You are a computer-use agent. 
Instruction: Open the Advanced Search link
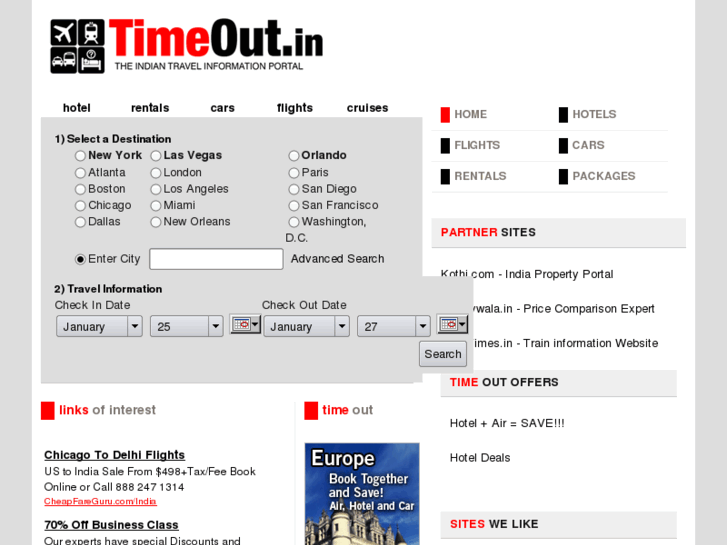pos(338,259)
